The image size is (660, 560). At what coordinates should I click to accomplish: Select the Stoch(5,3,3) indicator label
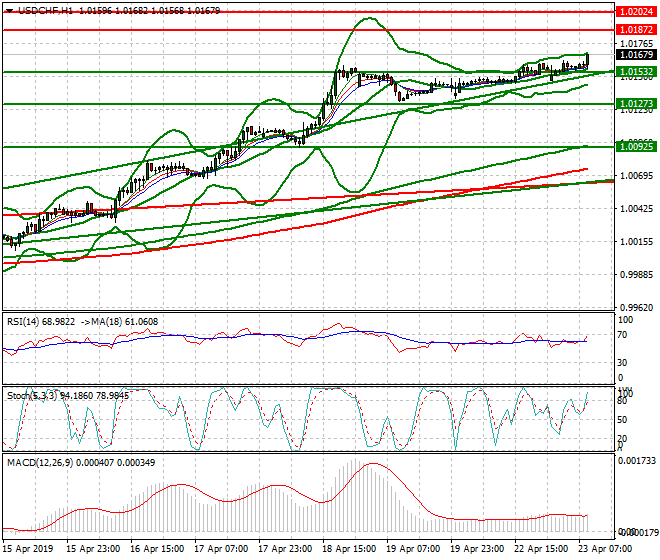(32, 395)
